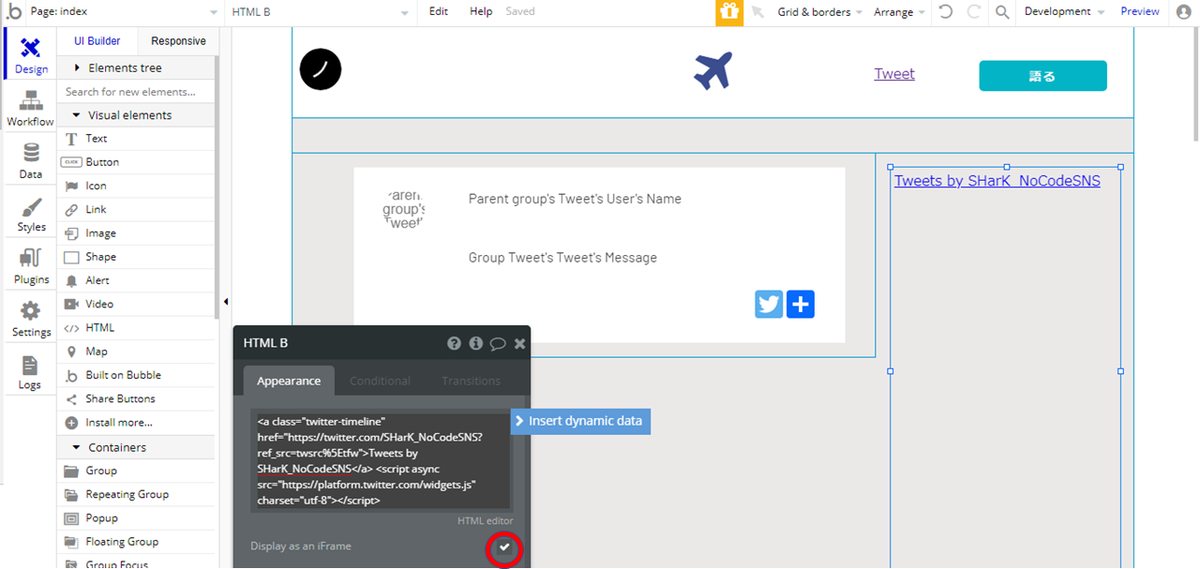Add a Built on Bubble element
This screenshot has height=569, width=1200.
(136, 375)
